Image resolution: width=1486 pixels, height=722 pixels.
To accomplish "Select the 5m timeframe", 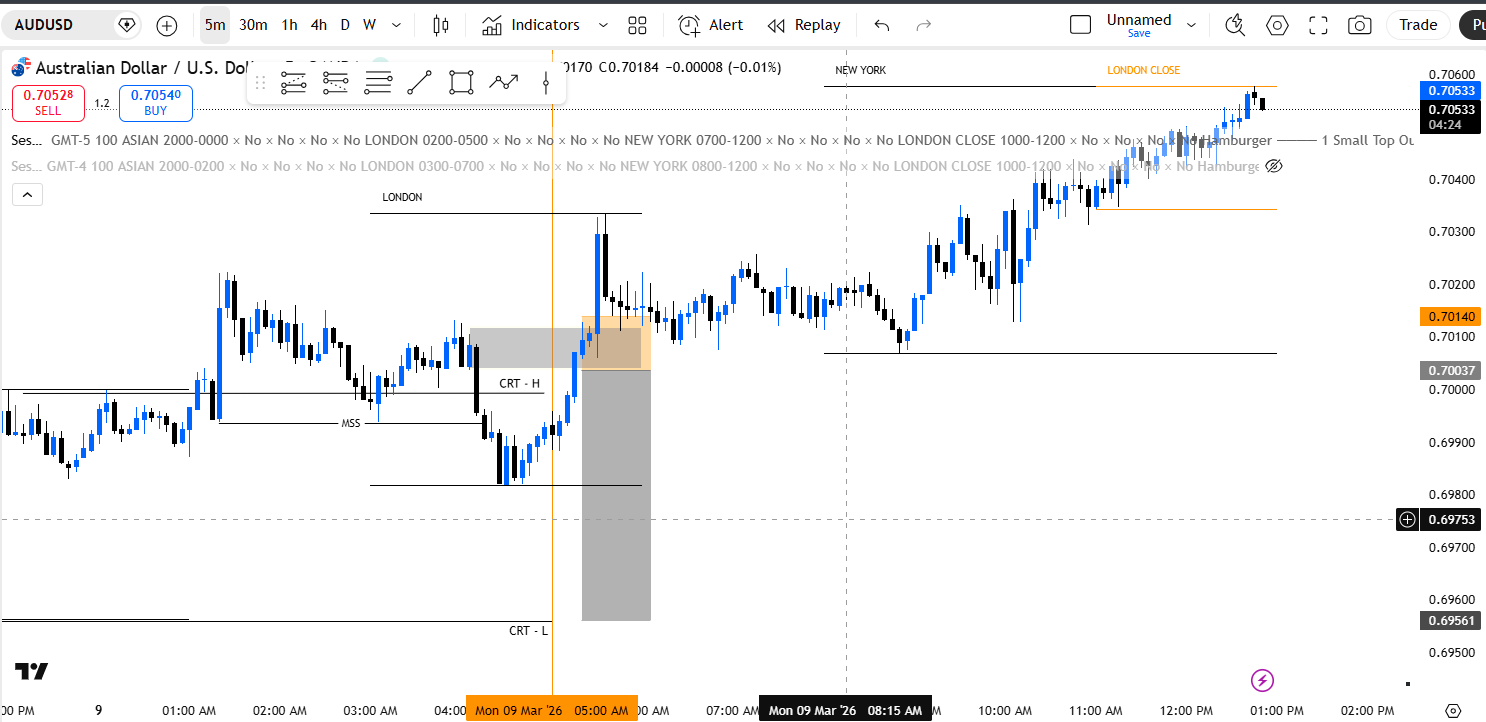I will pyautogui.click(x=215, y=25).
